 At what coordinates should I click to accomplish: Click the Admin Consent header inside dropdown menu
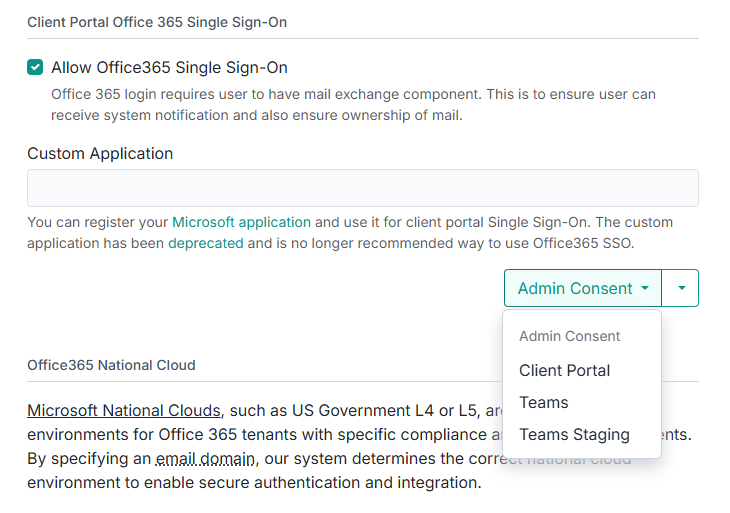[x=569, y=336]
